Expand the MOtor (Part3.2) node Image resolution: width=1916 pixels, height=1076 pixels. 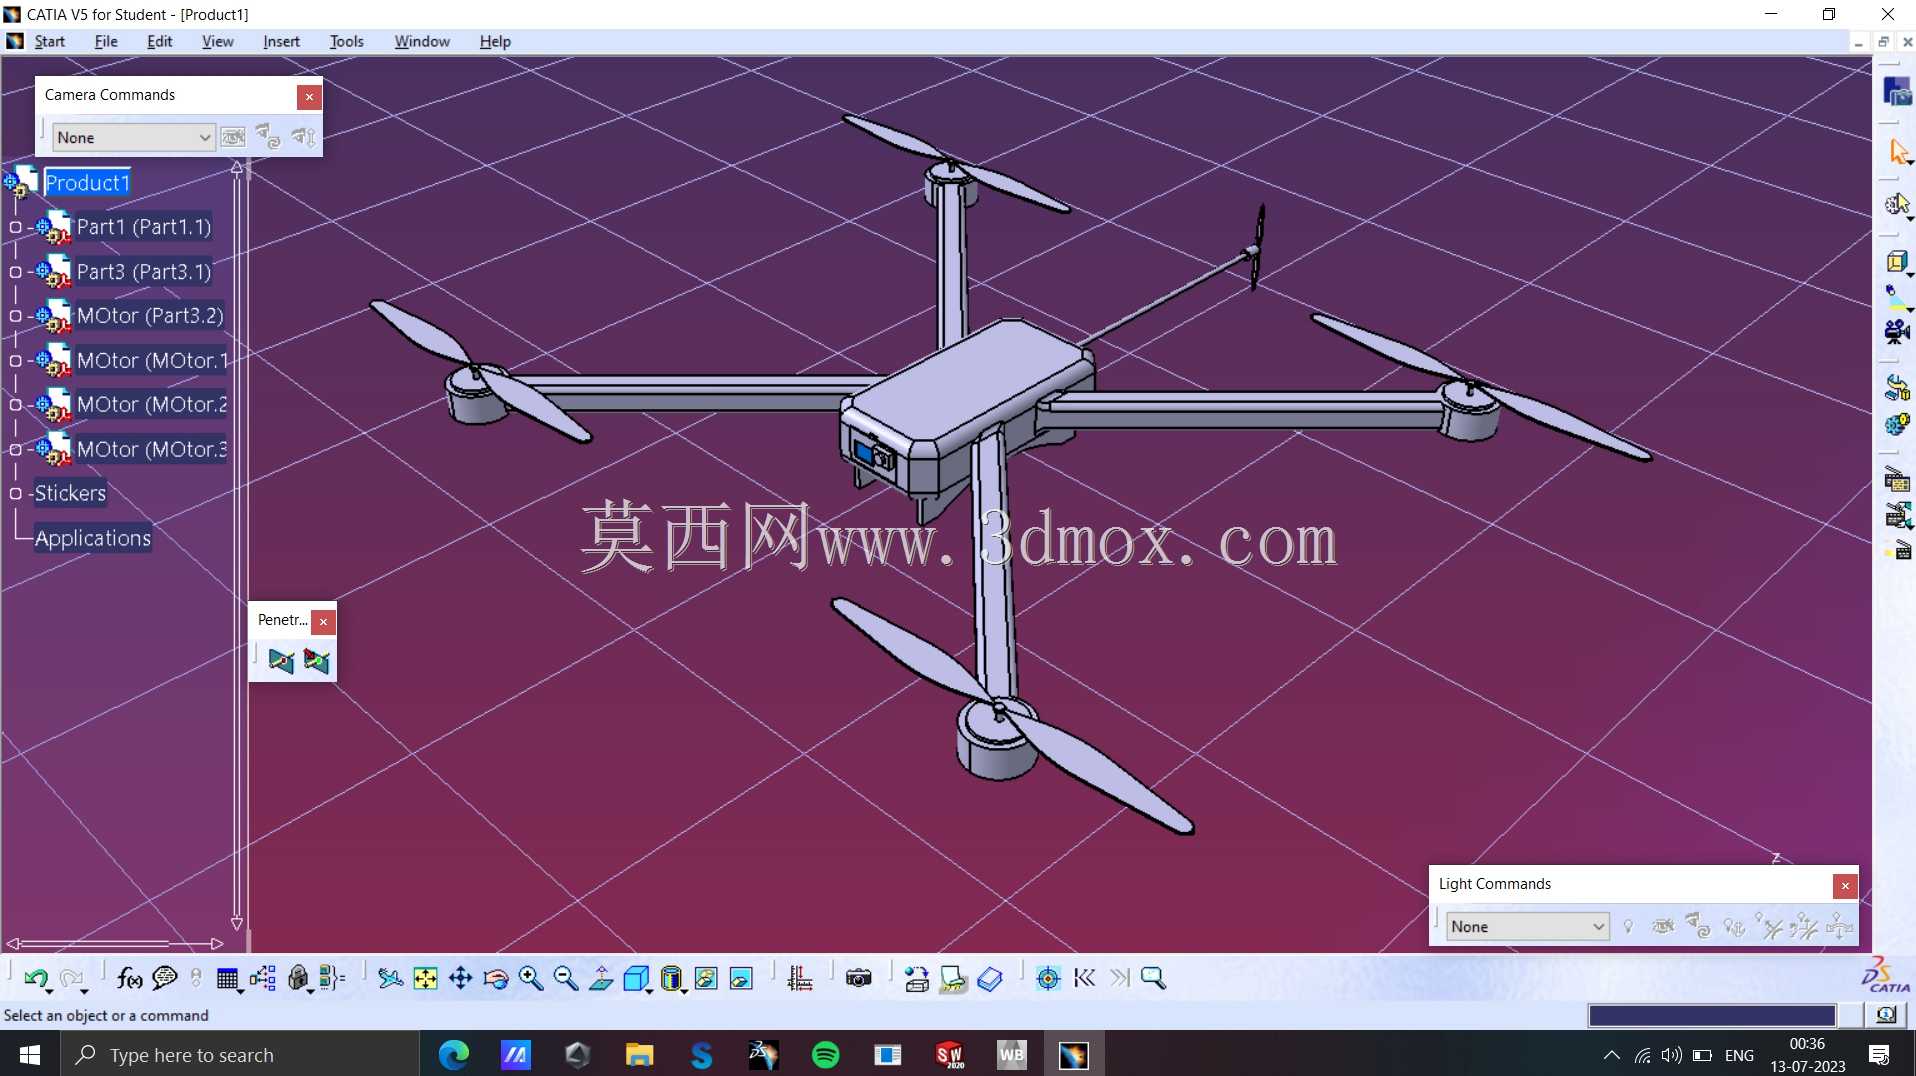15,316
